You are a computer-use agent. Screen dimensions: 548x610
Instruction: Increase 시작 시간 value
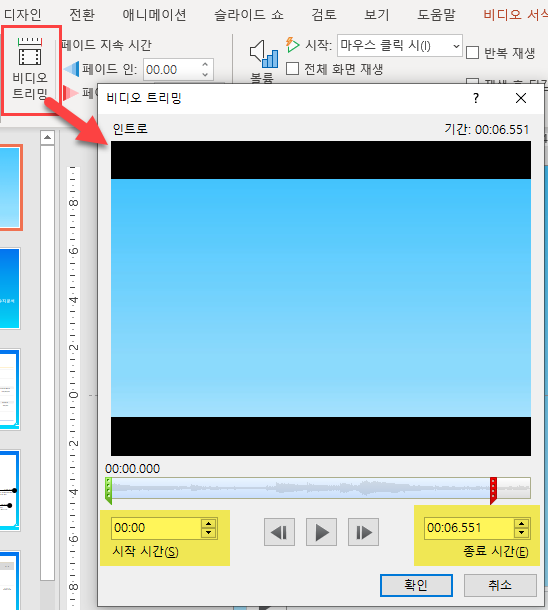[209, 524]
